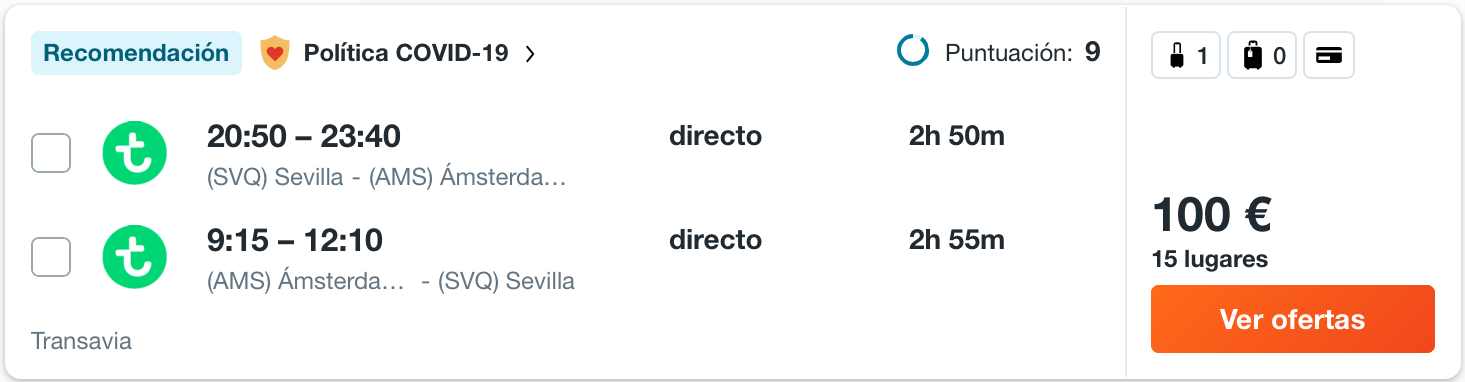Click the Transavia airline name label
The image size is (1465, 382).
(x=81, y=341)
